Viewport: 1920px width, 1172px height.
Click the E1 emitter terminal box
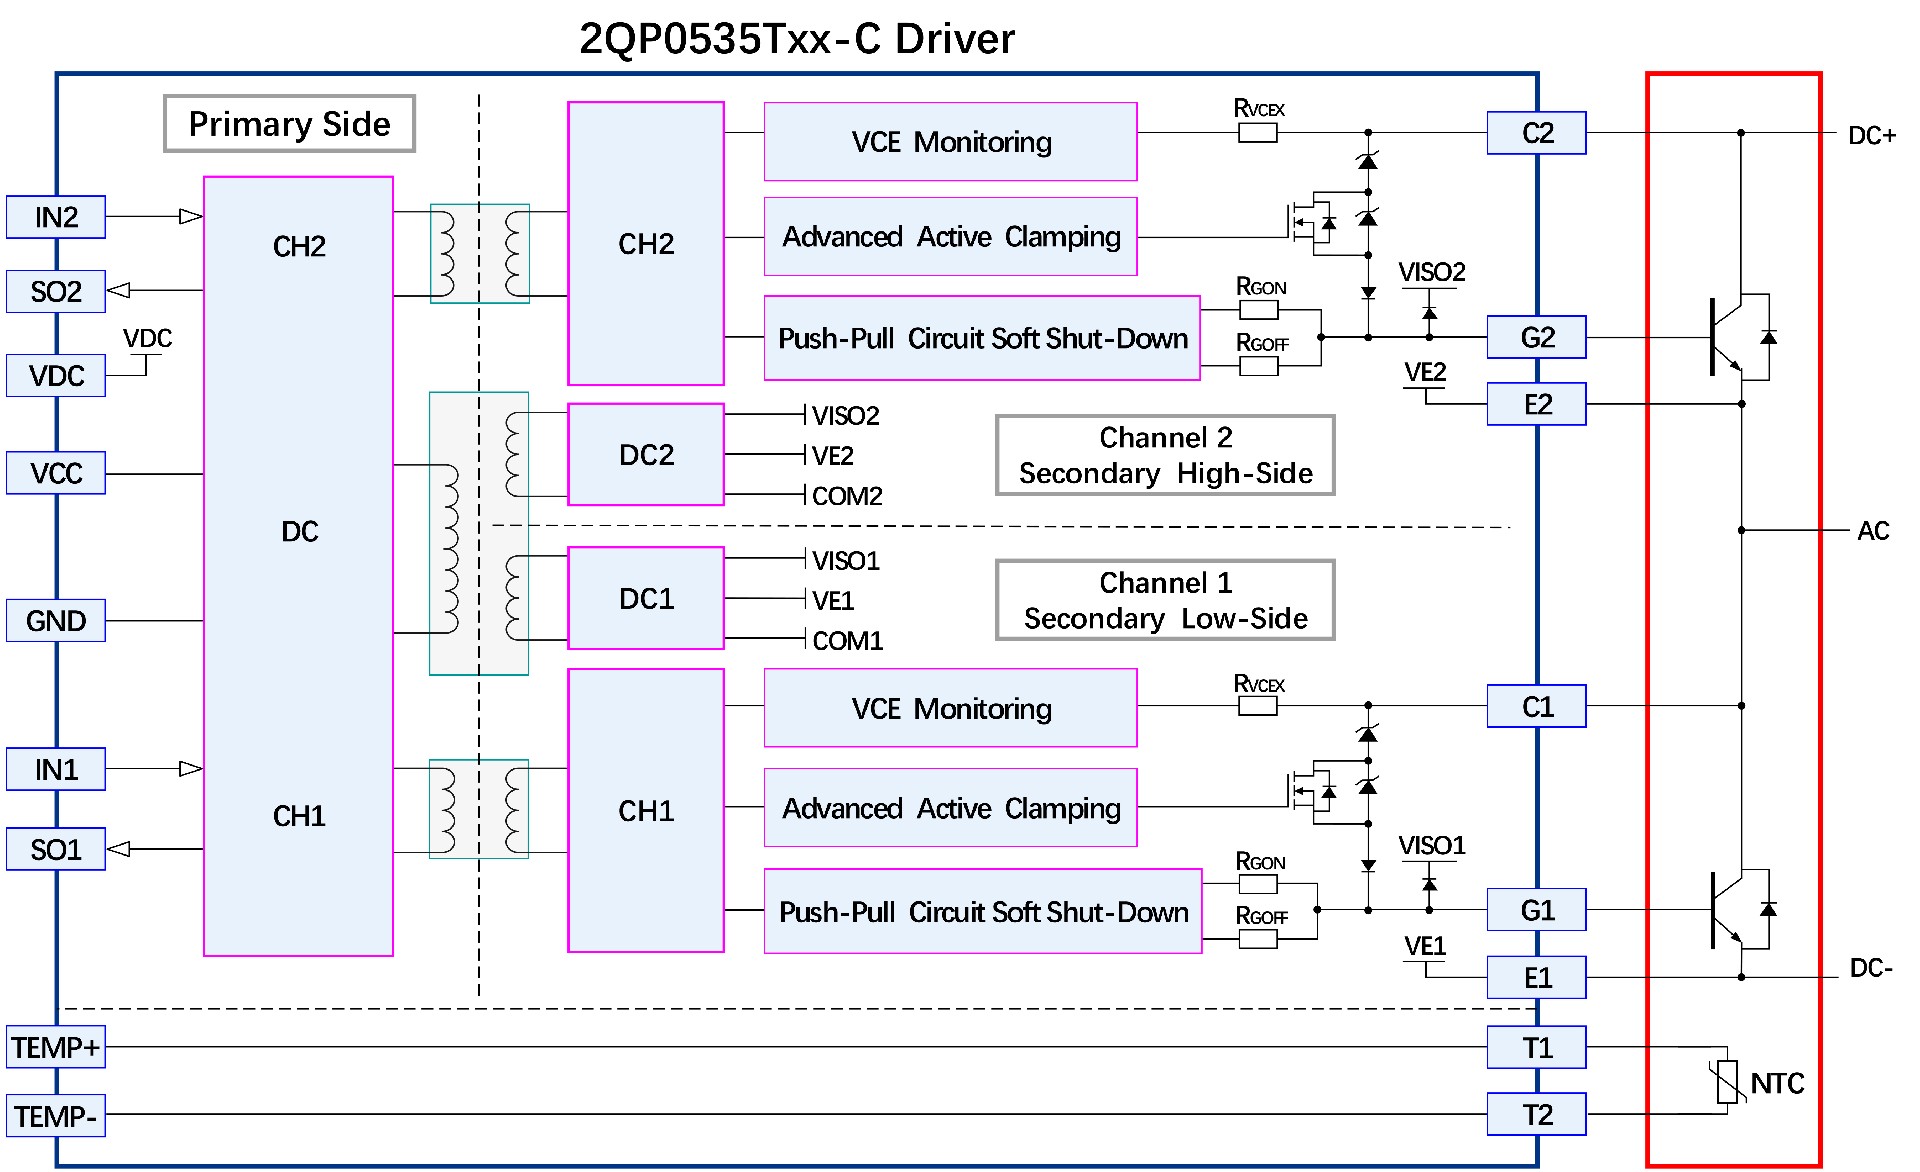1536,977
